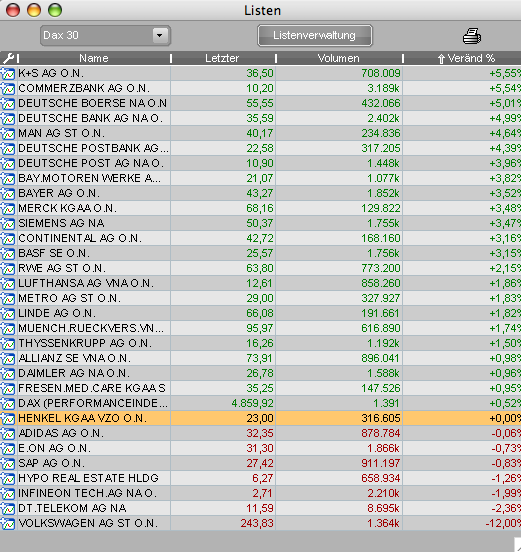Select the ADIDAS AG O.N. name
Image resolution: width=521 pixels, height=552 pixels.
pos(61,433)
